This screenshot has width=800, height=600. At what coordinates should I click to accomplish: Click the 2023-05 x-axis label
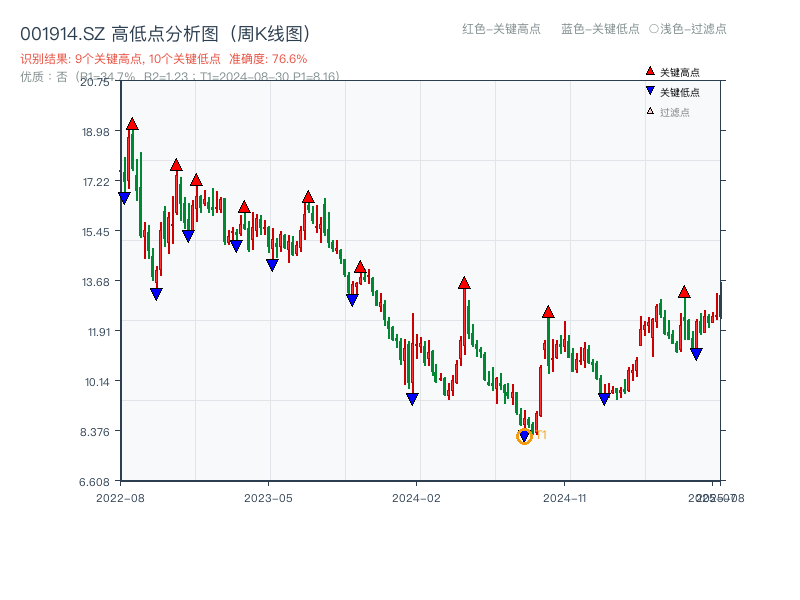coord(268,498)
